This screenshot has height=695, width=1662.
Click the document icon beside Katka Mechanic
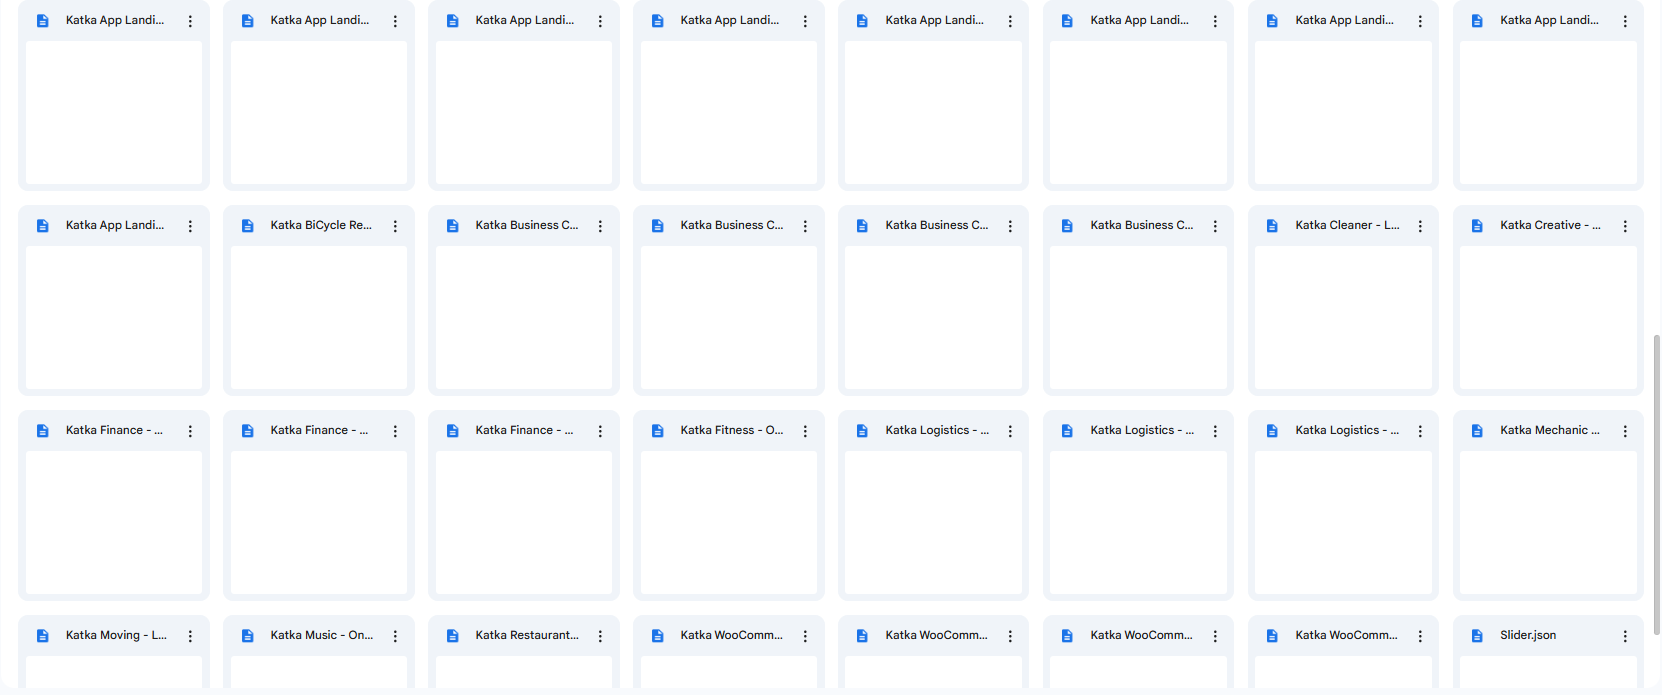click(x=1477, y=431)
